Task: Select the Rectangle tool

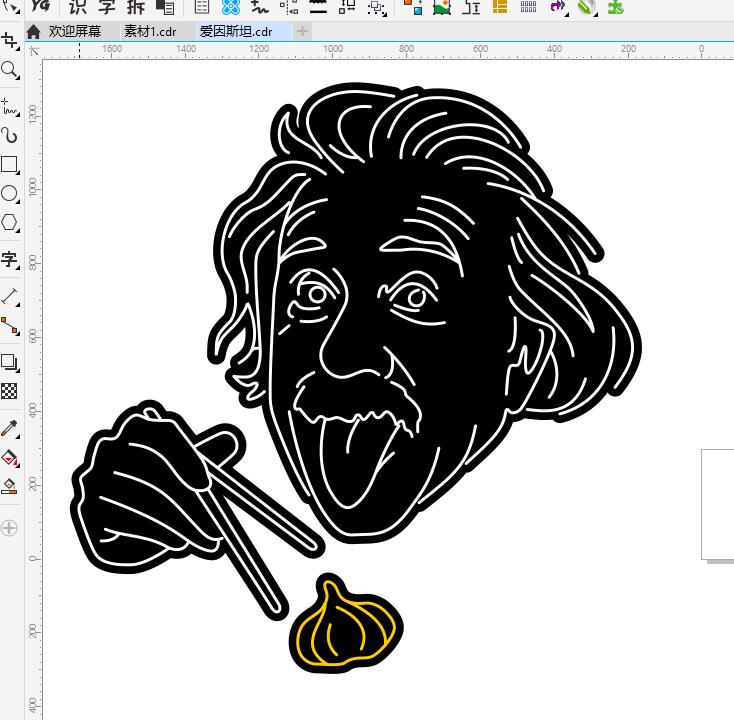Action: point(8,164)
